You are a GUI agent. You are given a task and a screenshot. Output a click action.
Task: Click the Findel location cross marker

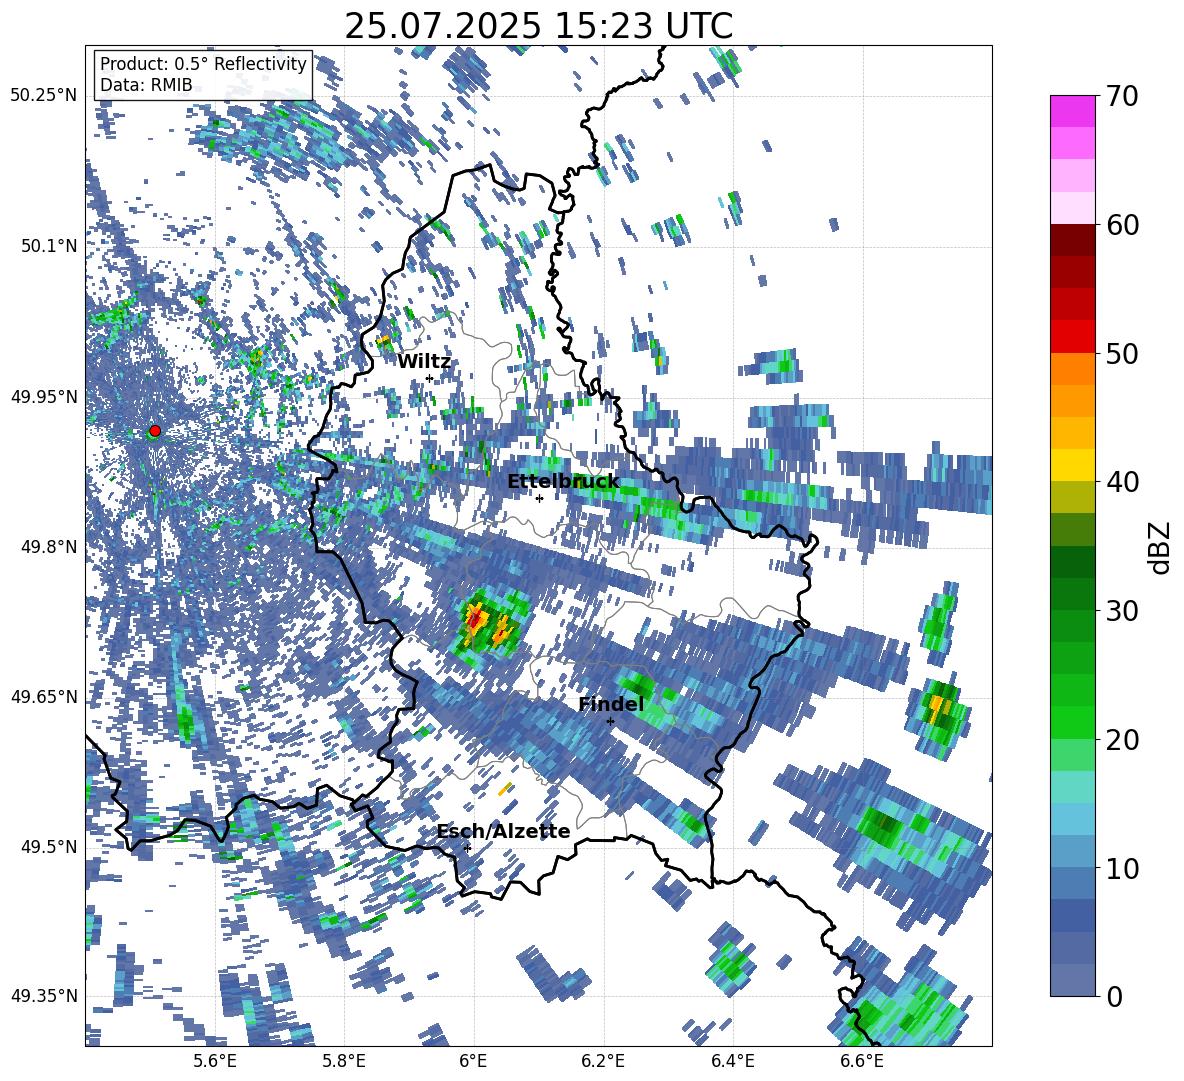pyautogui.click(x=610, y=721)
